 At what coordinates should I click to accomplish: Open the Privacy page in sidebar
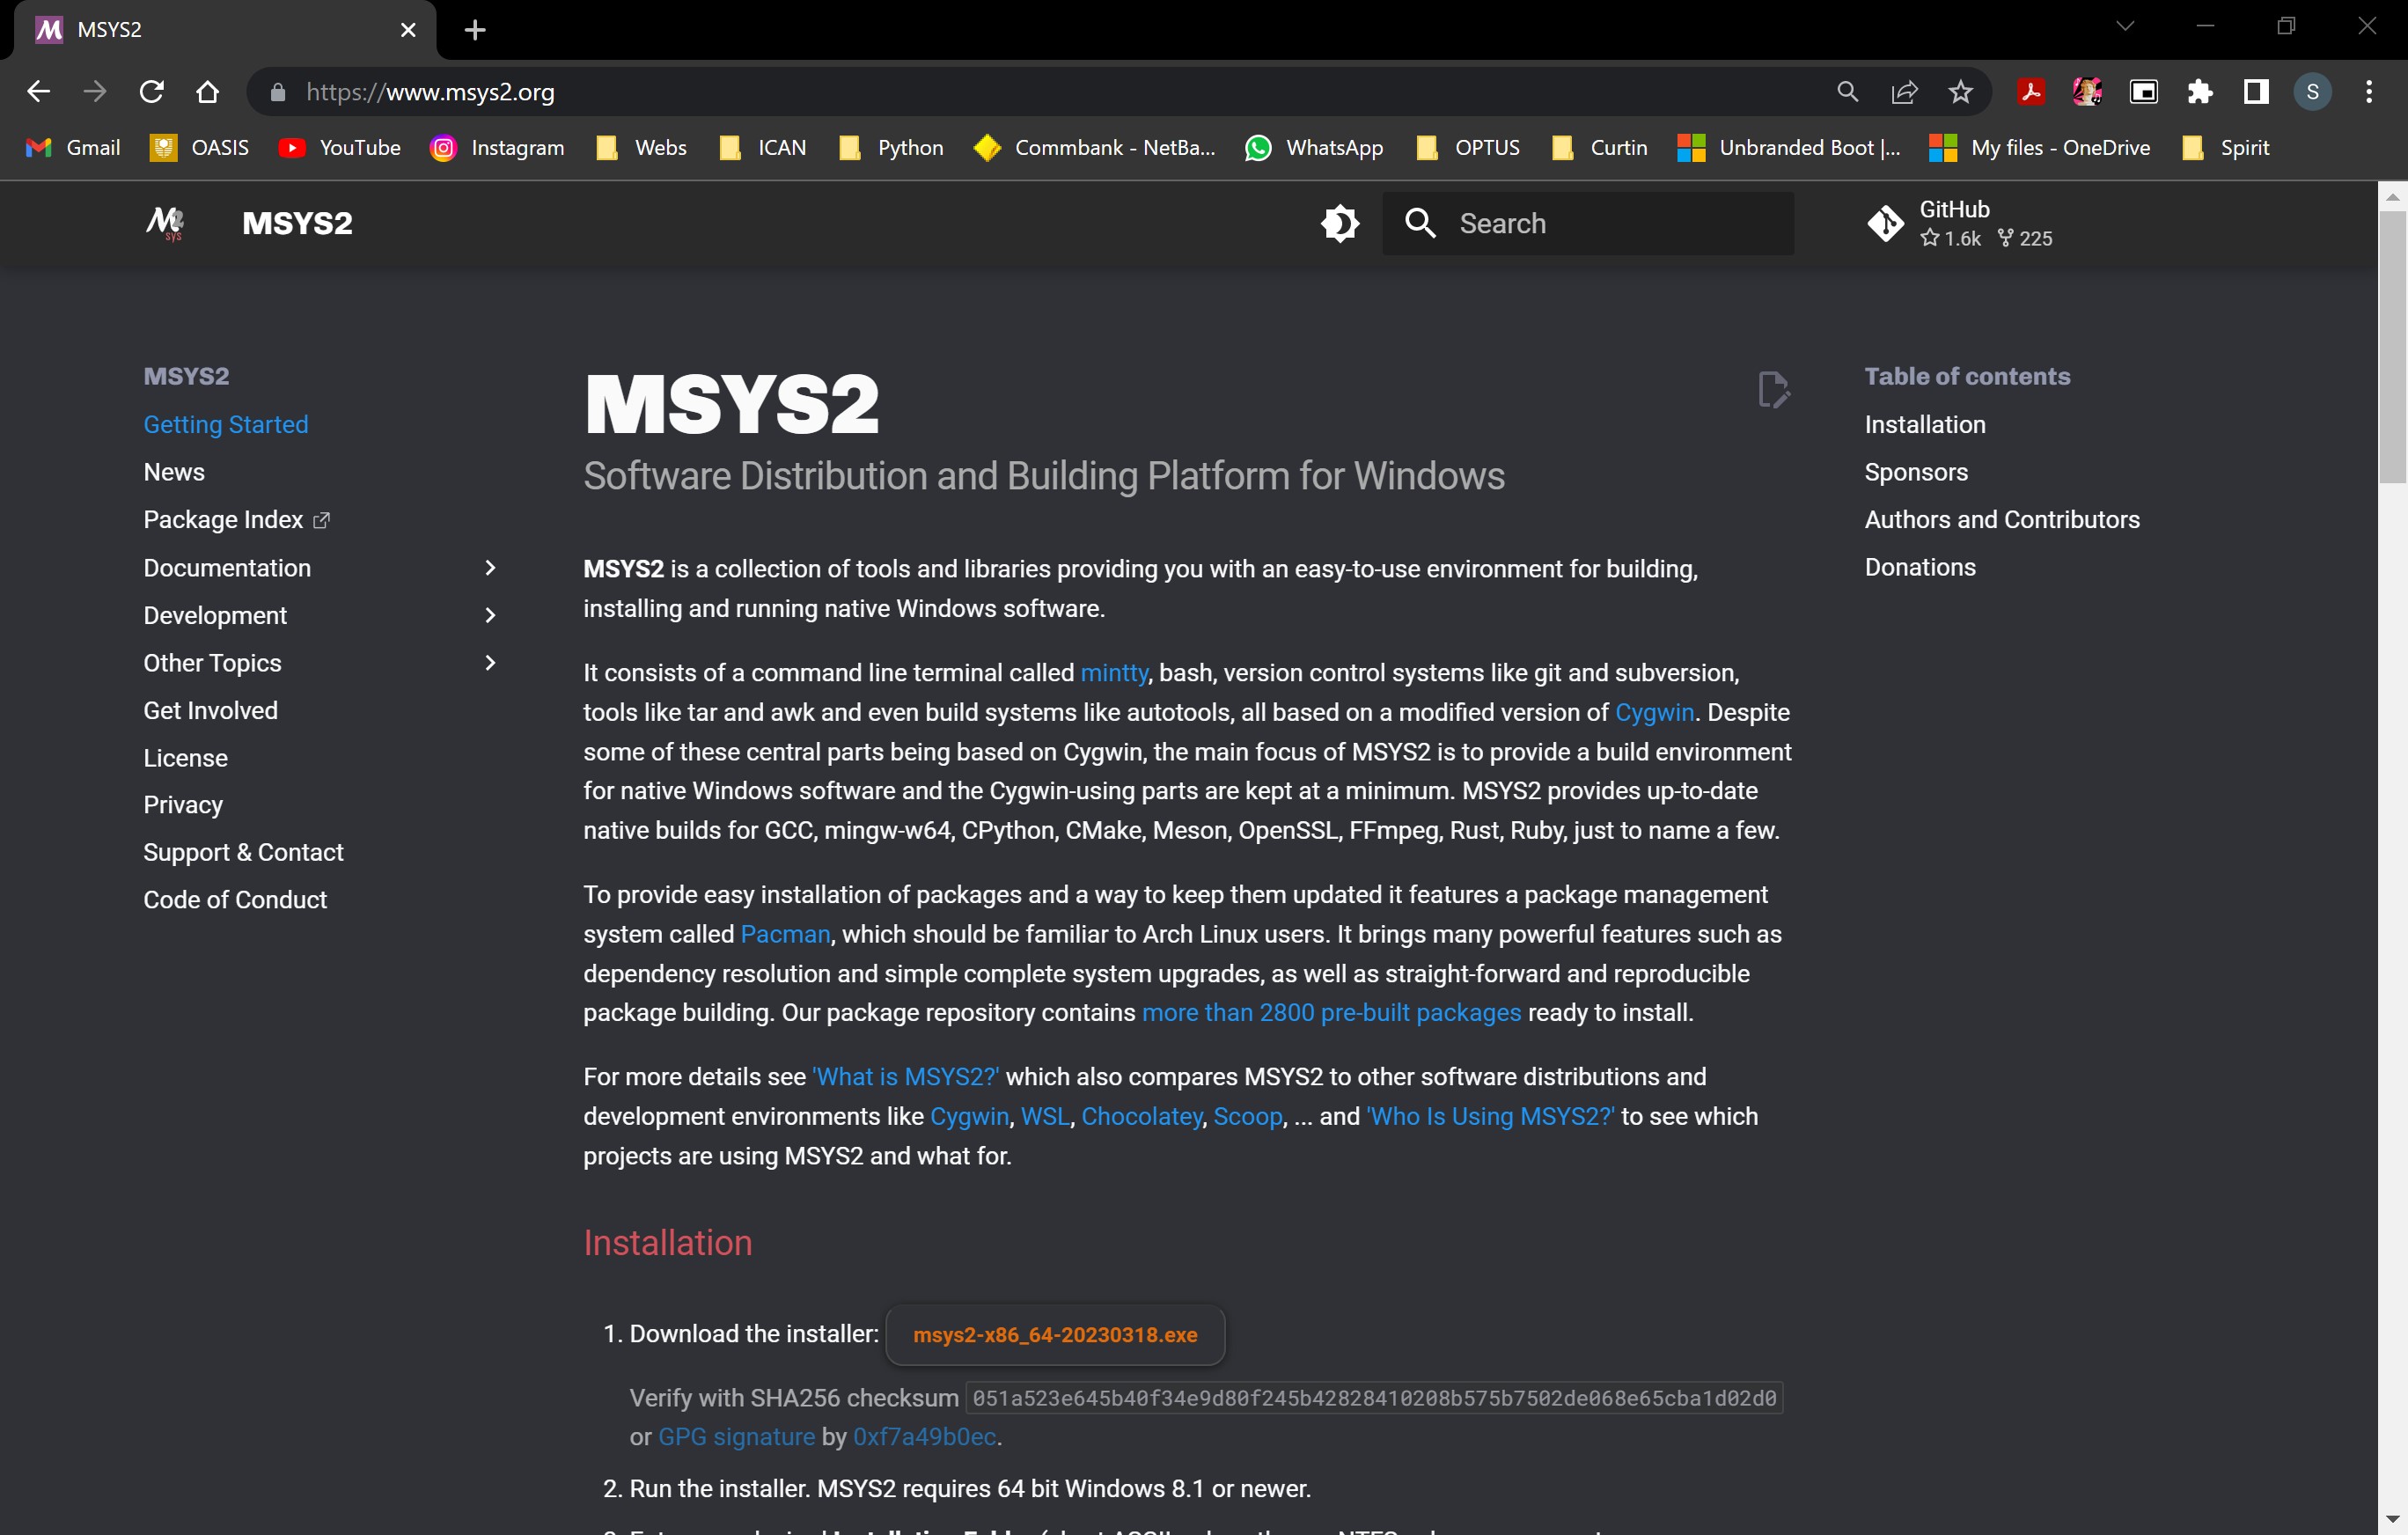(183, 805)
